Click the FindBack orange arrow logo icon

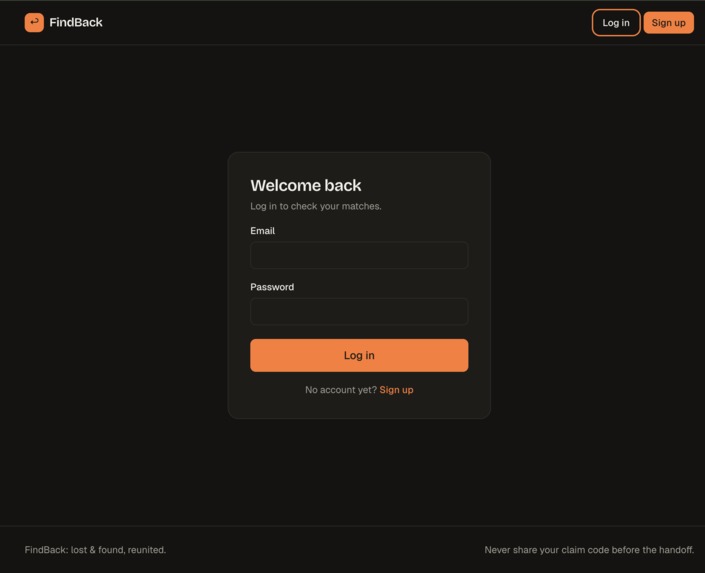(x=34, y=22)
